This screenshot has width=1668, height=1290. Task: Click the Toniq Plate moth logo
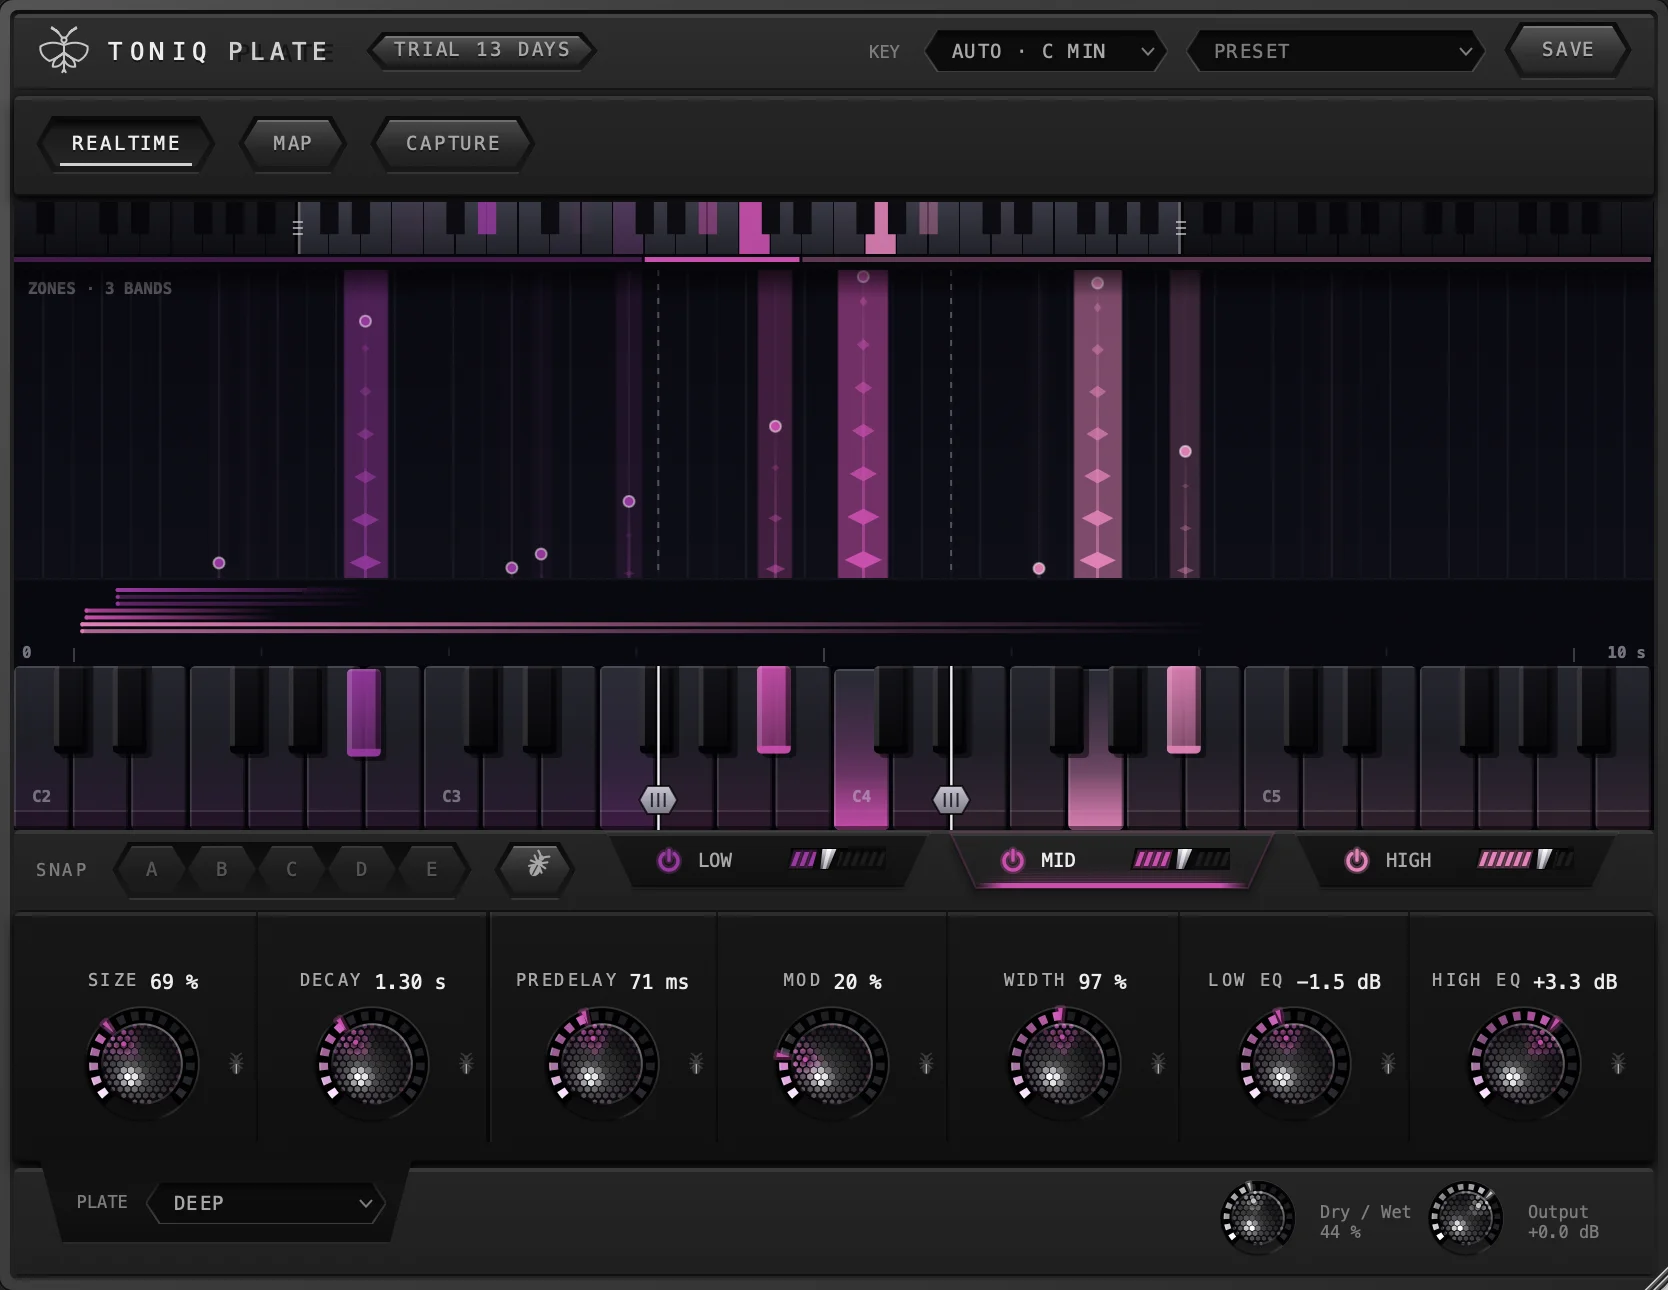point(64,50)
